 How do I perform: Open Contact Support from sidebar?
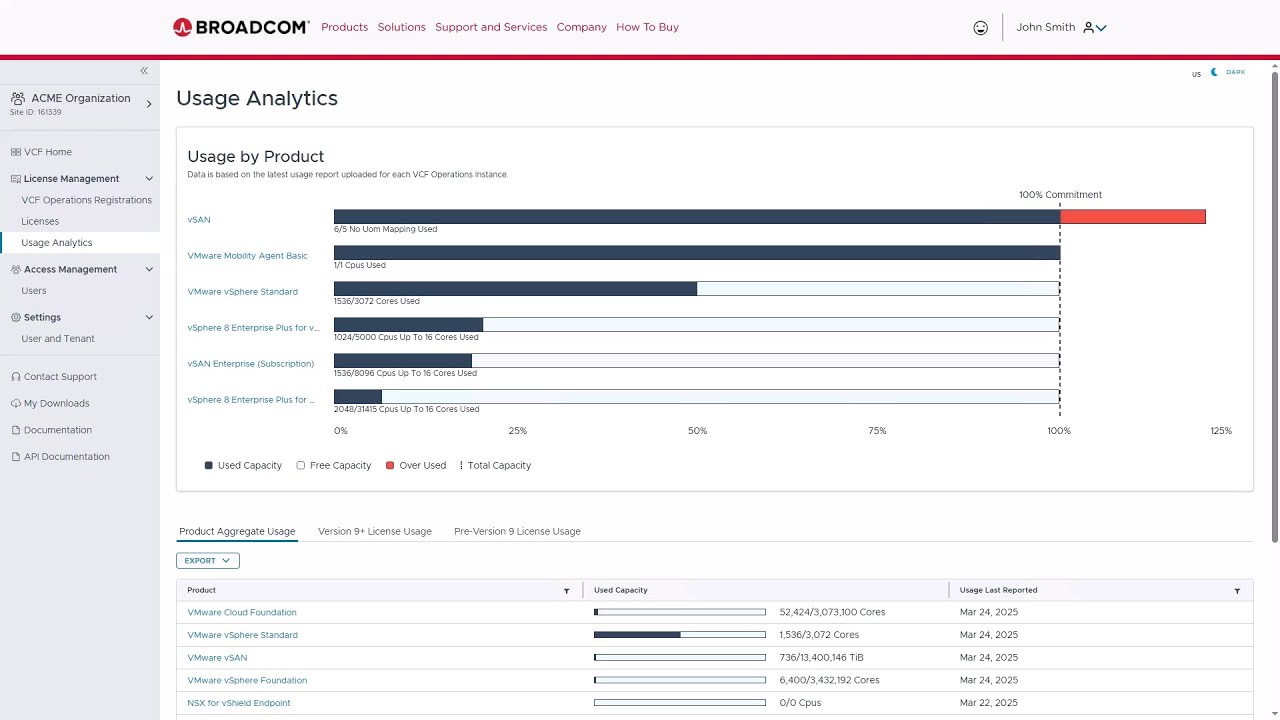(x=60, y=377)
